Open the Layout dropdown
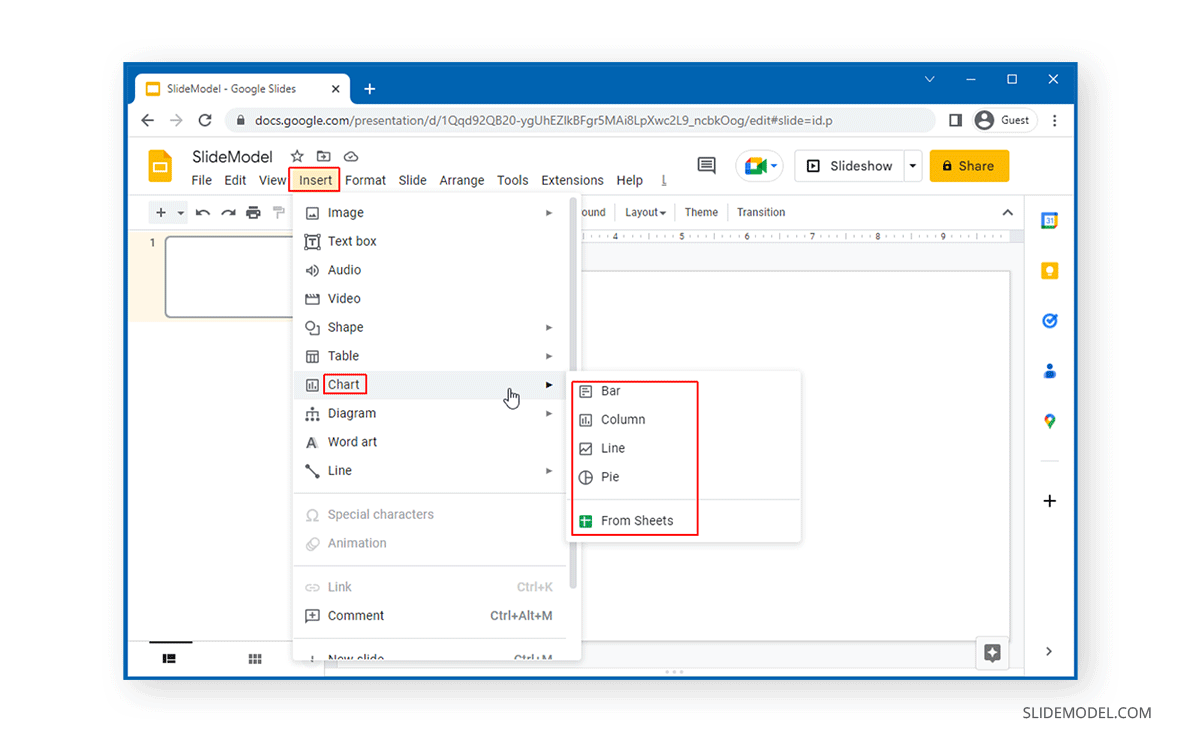The height and width of the screenshot is (743, 1200). 644,212
